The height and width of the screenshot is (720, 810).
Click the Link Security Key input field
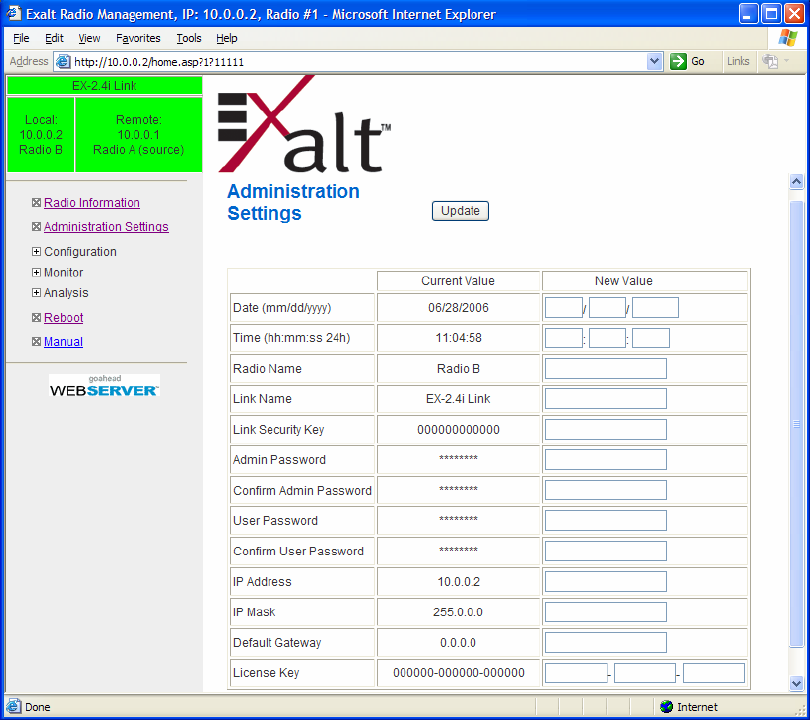[x=605, y=429]
